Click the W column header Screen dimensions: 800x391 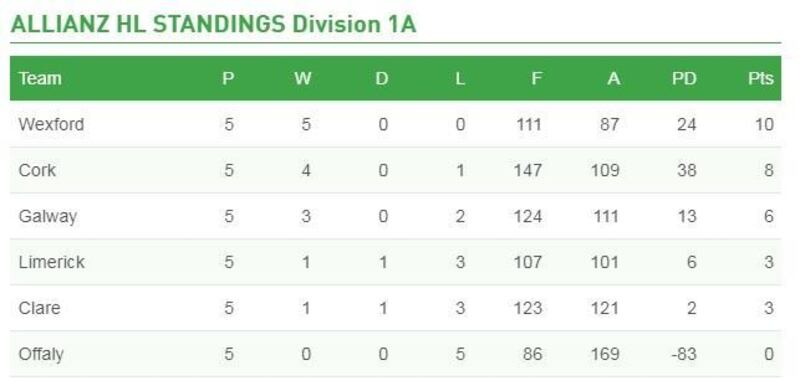(303, 79)
